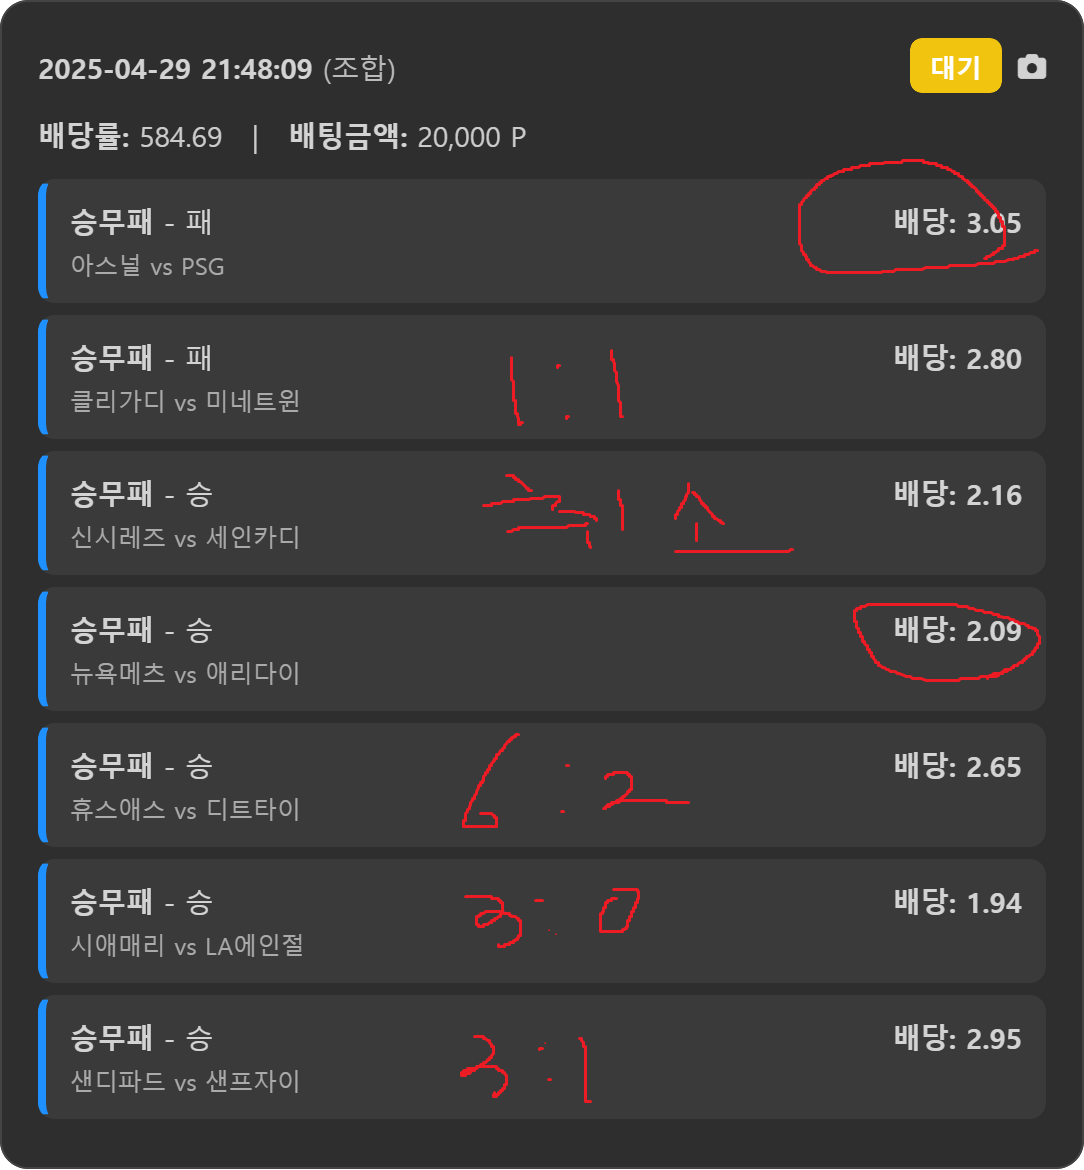The height and width of the screenshot is (1170, 1084).
Task: Click the odds label 배당: 2.80
Action: tap(958, 359)
